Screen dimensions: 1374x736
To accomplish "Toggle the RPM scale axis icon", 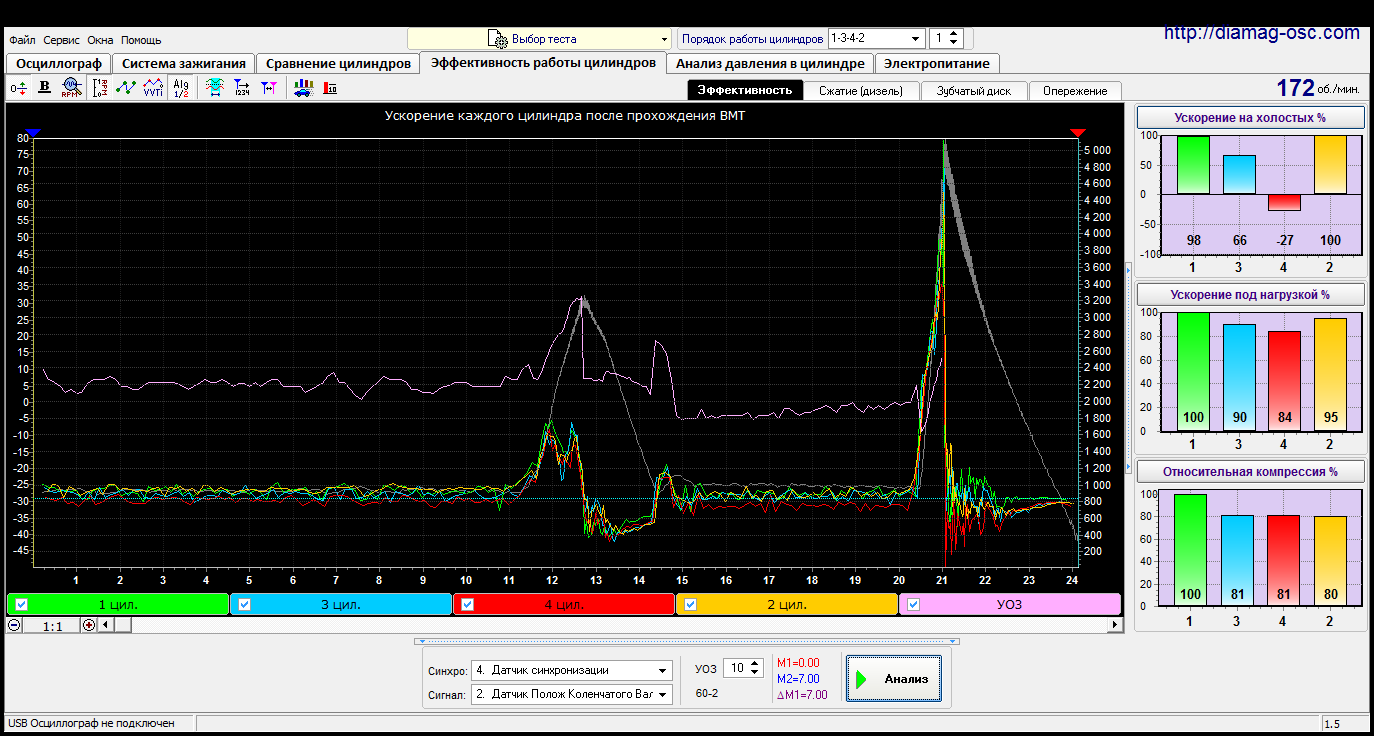I will coord(100,88).
